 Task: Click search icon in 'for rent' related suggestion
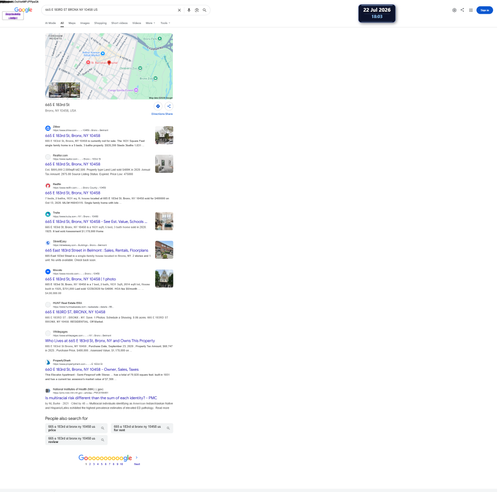click(x=168, y=428)
